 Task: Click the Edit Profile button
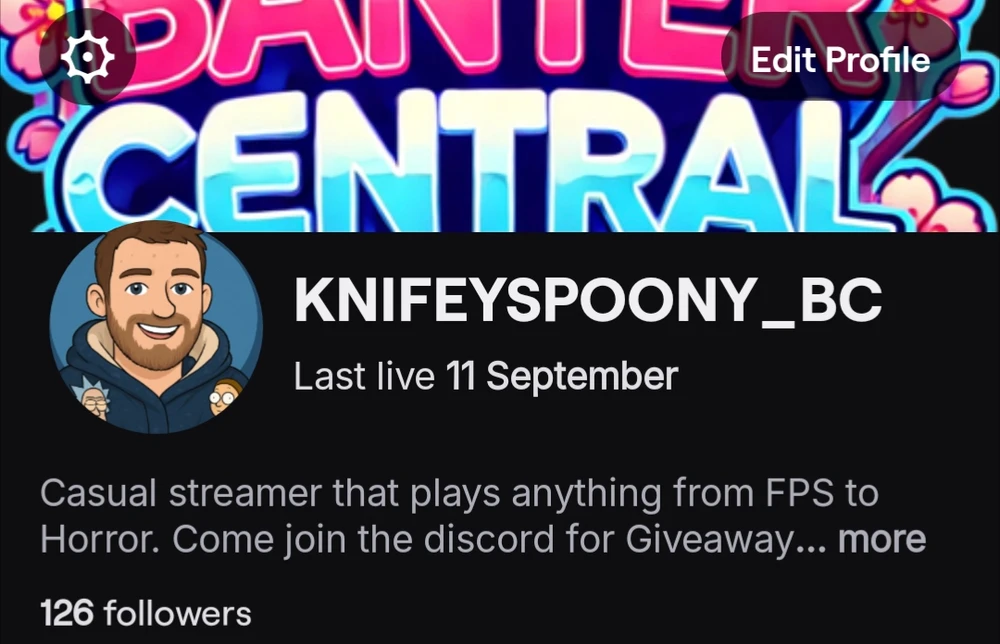(841, 59)
